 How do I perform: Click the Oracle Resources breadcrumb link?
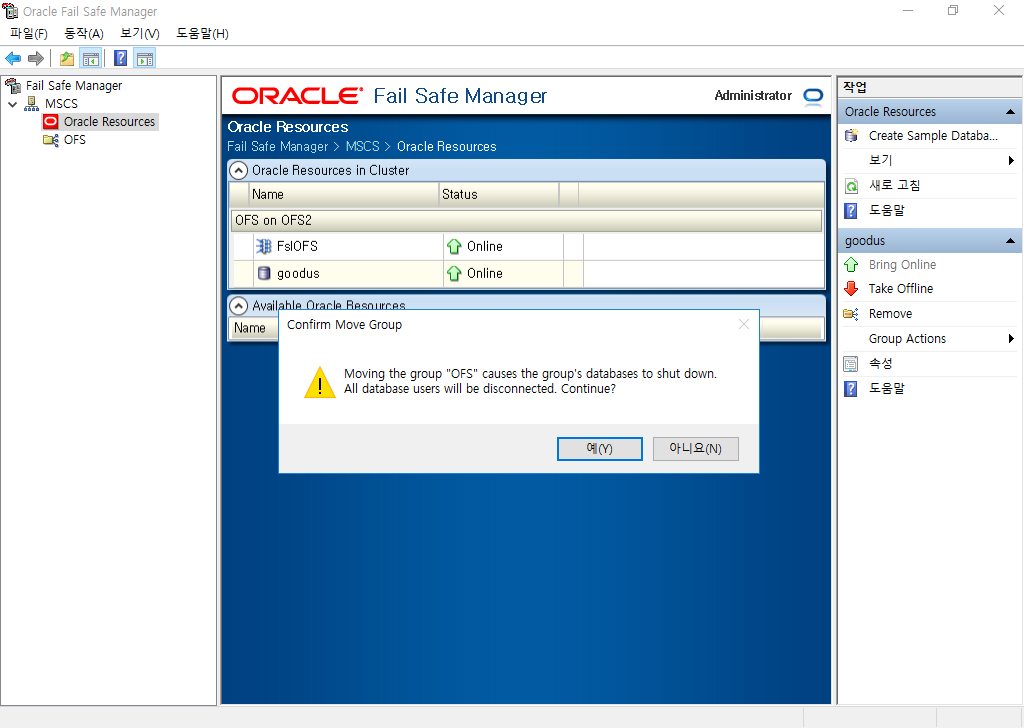[x=447, y=147]
